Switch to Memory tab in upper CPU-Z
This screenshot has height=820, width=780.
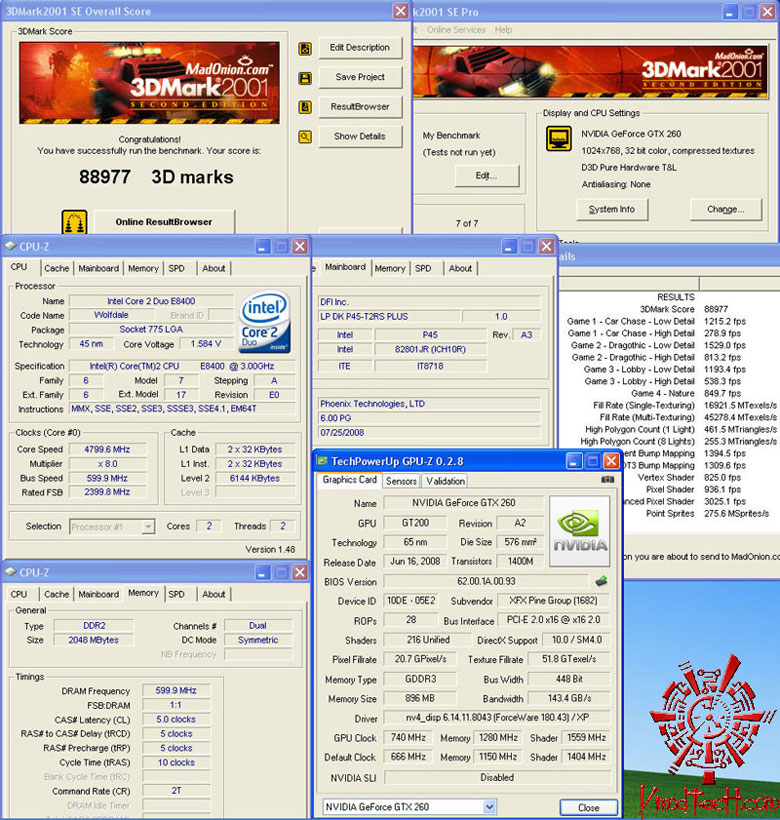click(x=143, y=268)
